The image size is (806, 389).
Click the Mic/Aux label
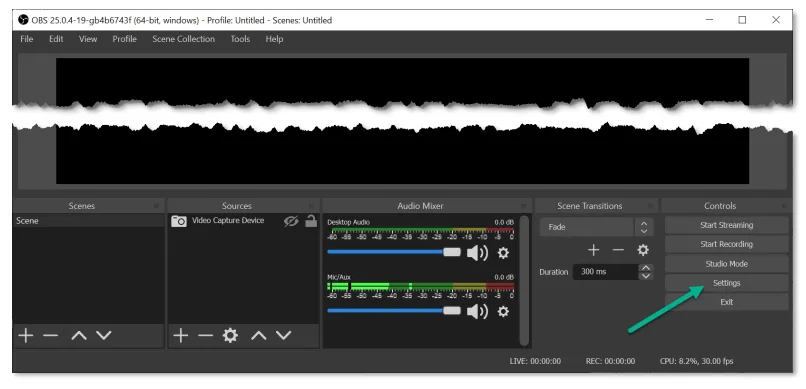click(x=339, y=277)
